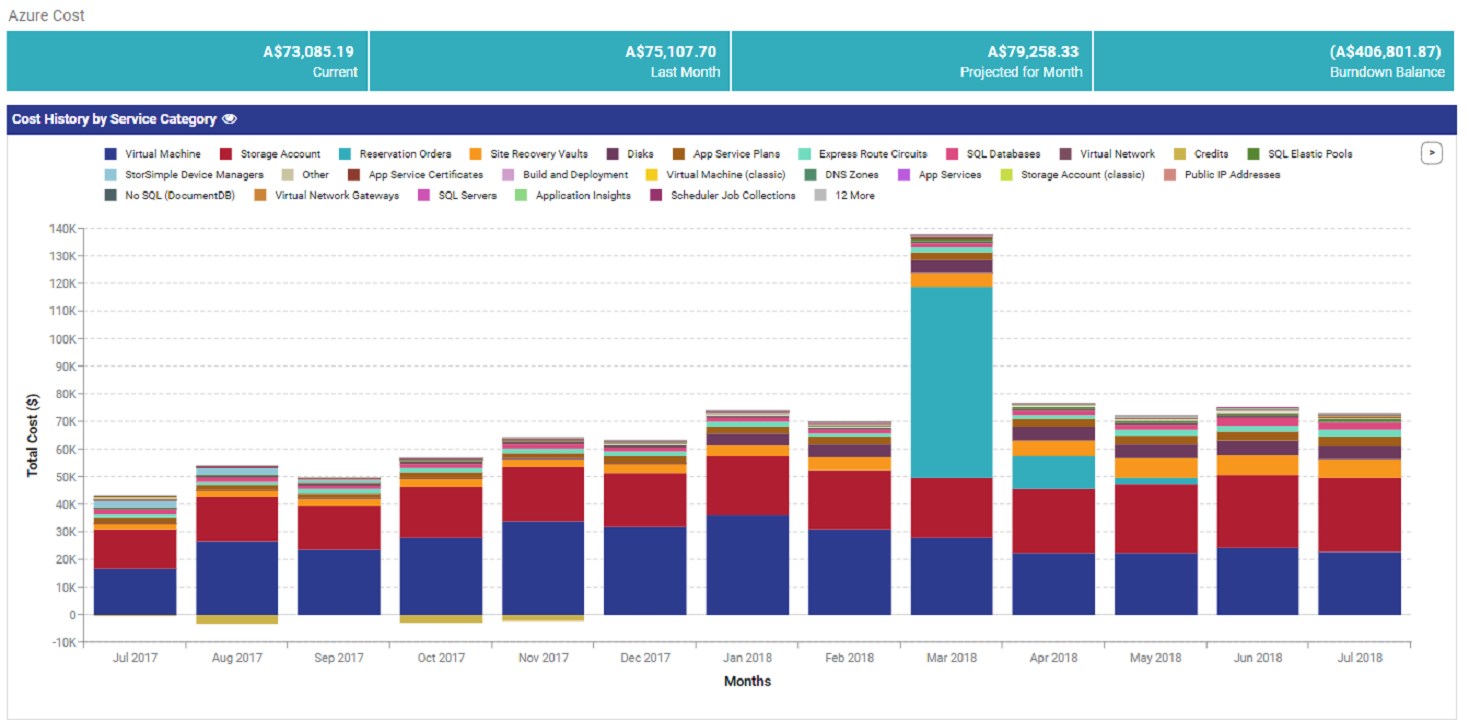Click the Dec 2017 axis label
1469x720 pixels.
pyautogui.click(x=644, y=658)
